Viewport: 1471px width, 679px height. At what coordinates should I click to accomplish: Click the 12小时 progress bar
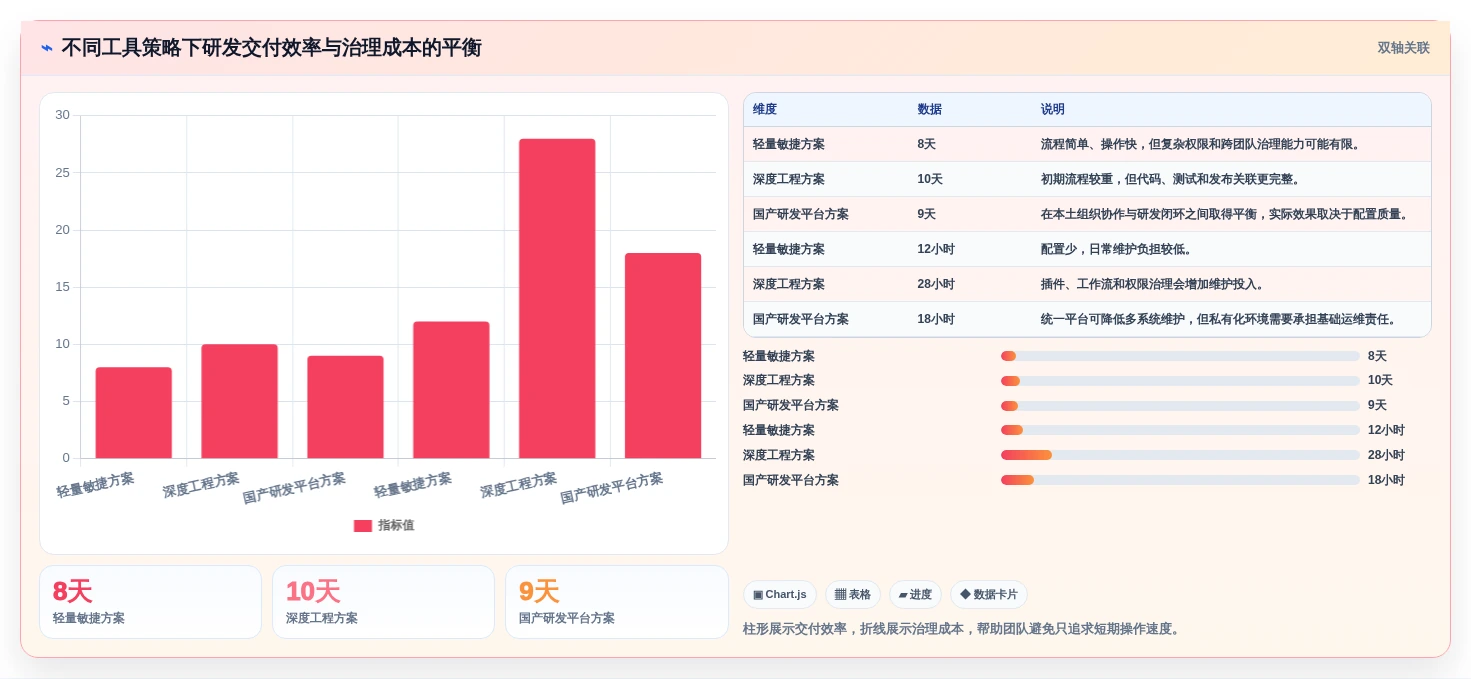pos(1180,430)
